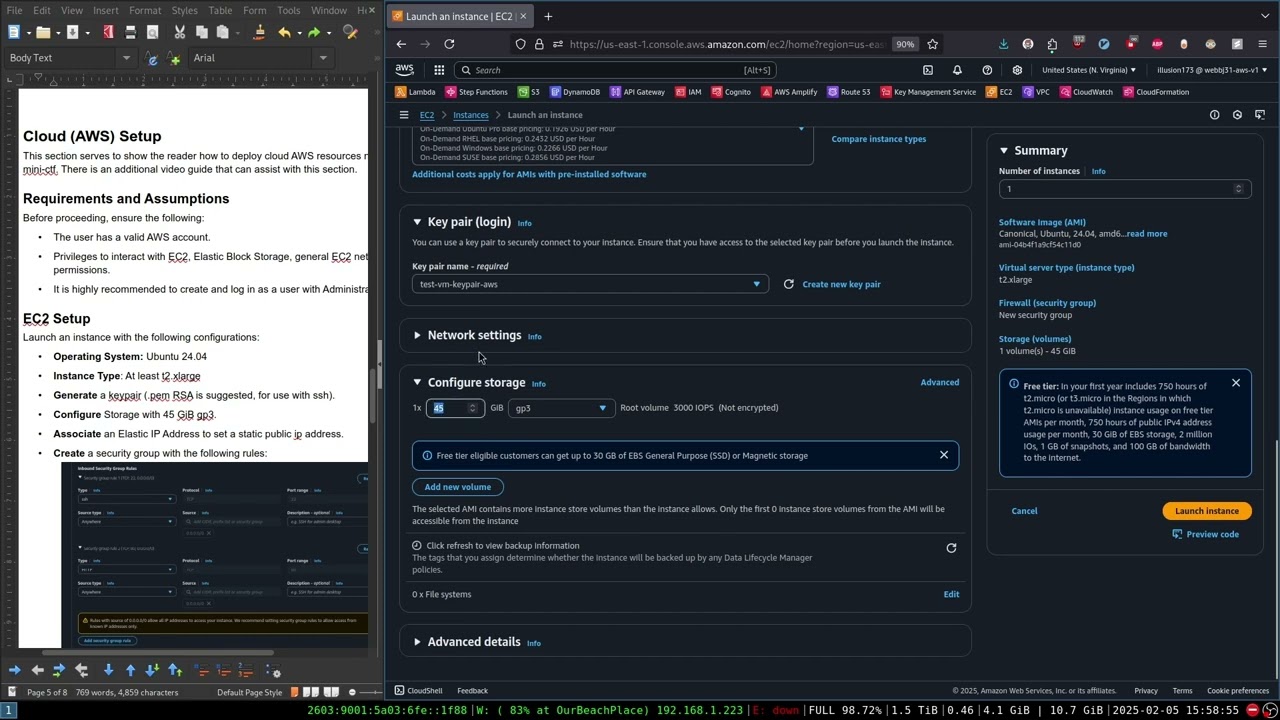Open the AWS services grid menu
The height and width of the screenshot is (720, 1280).
point(438,70)
